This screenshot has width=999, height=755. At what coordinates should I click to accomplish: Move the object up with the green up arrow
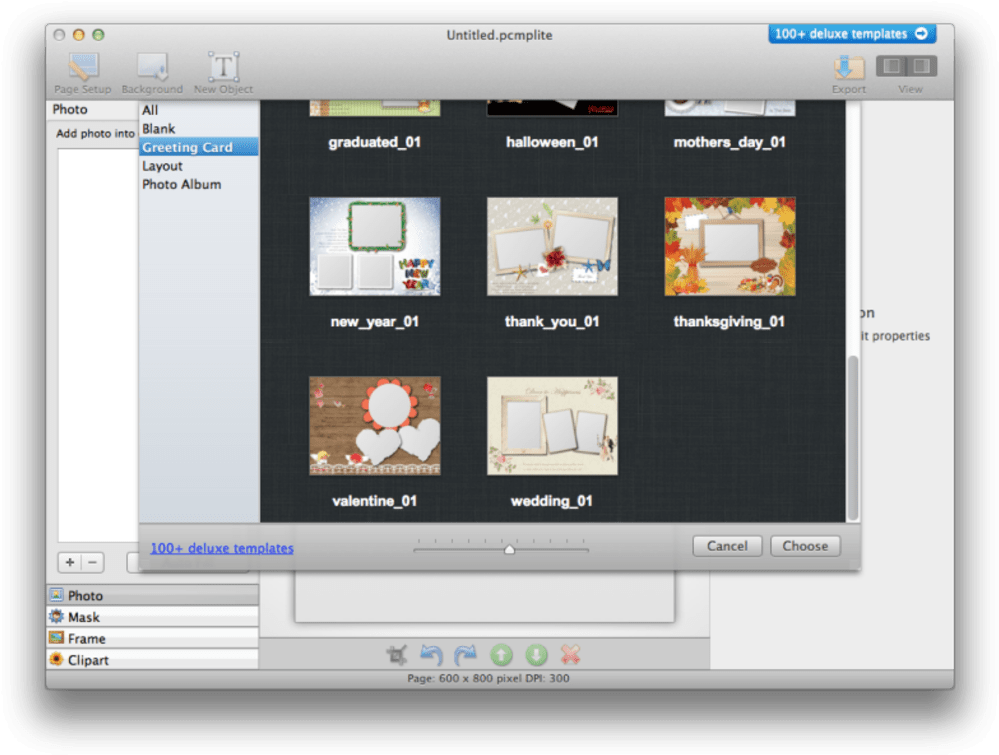[501, 654]
